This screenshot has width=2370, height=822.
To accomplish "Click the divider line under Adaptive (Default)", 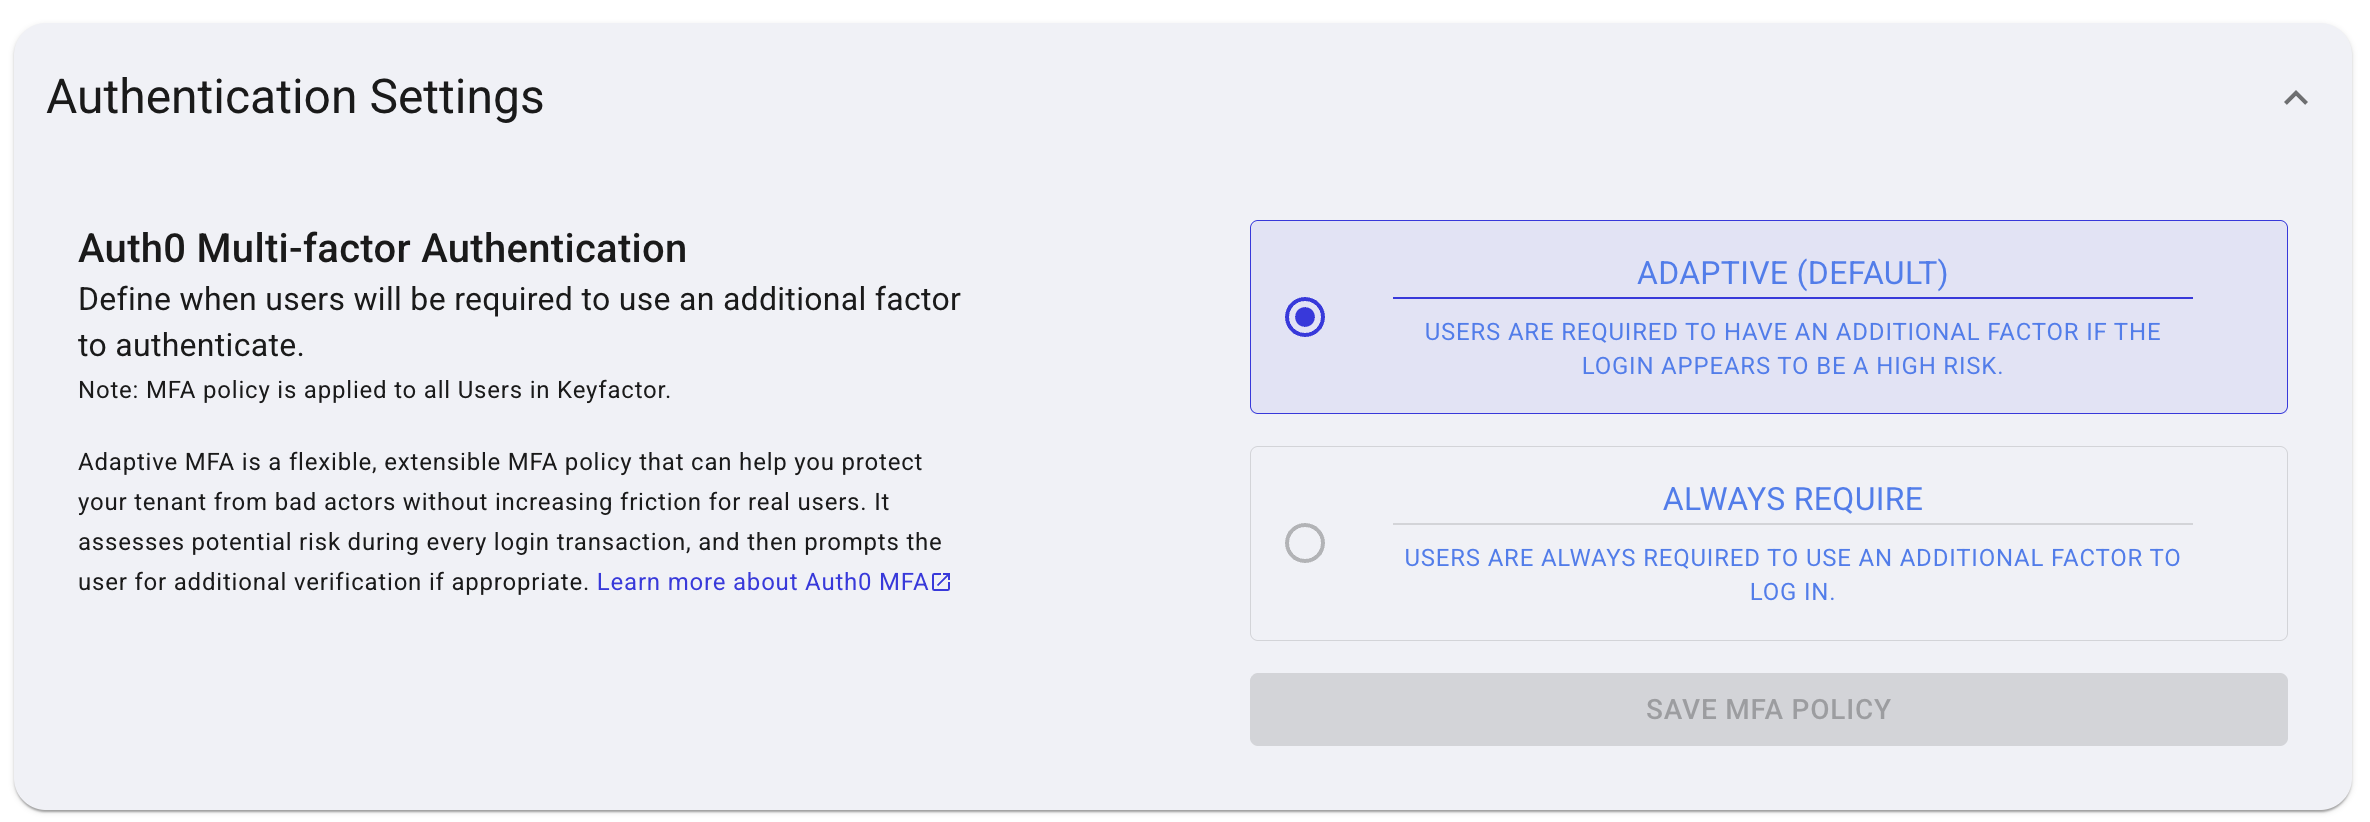I will tap(1792, 298).
